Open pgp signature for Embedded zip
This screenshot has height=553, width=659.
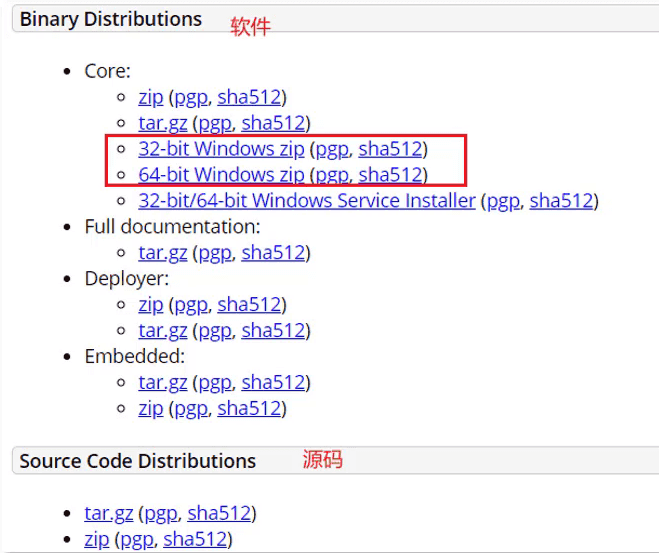(191, 409)
